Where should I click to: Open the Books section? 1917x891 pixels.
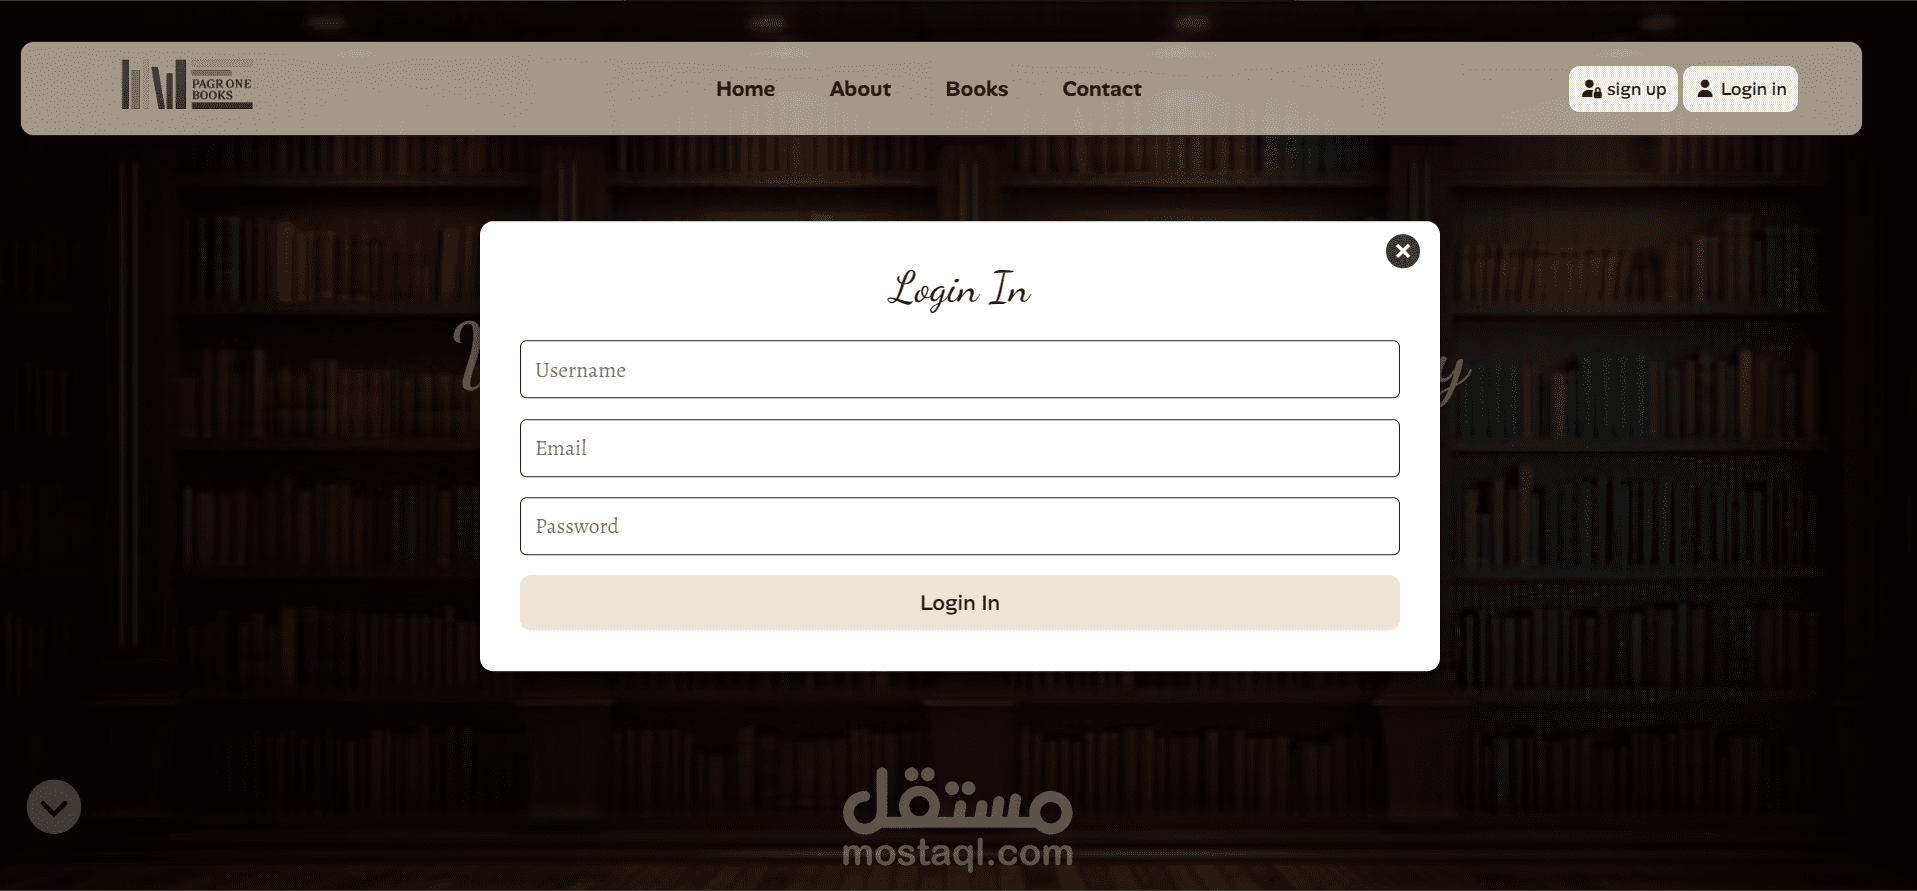[976, 89]
